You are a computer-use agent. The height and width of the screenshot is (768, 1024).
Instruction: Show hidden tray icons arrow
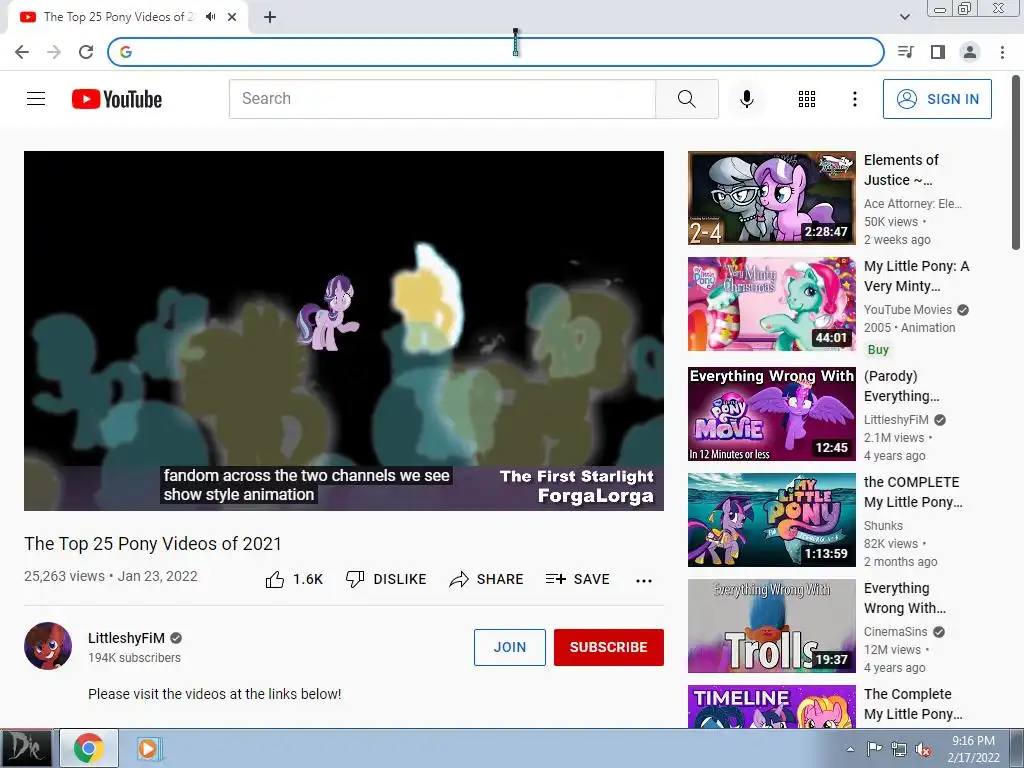[x=850, y=749]
